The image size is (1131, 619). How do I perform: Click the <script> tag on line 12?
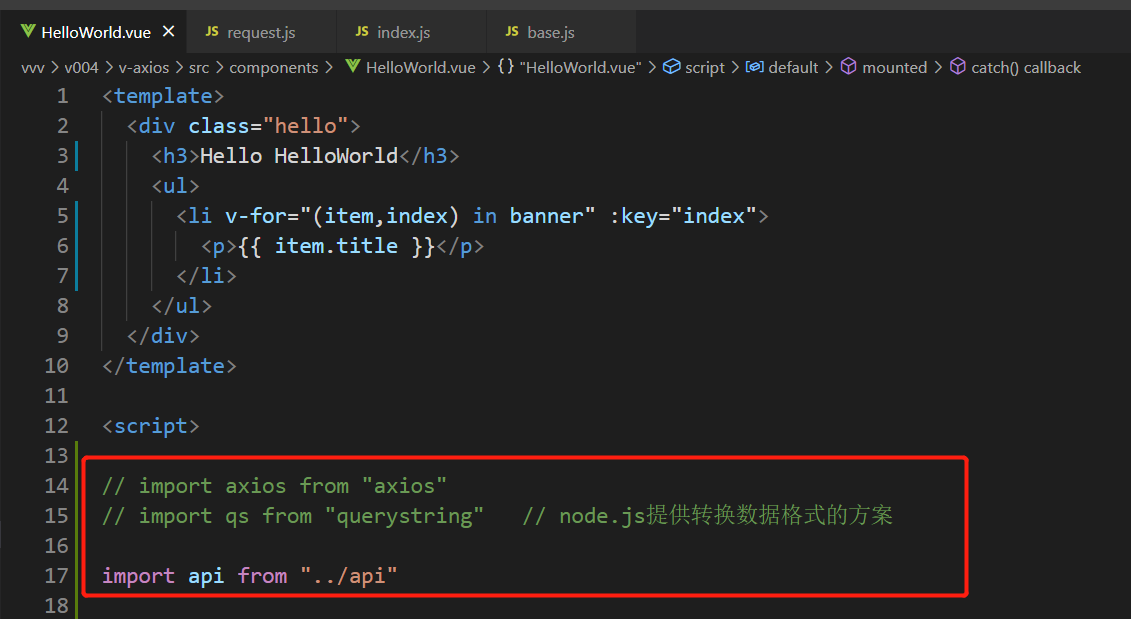(x=151, y=426)
